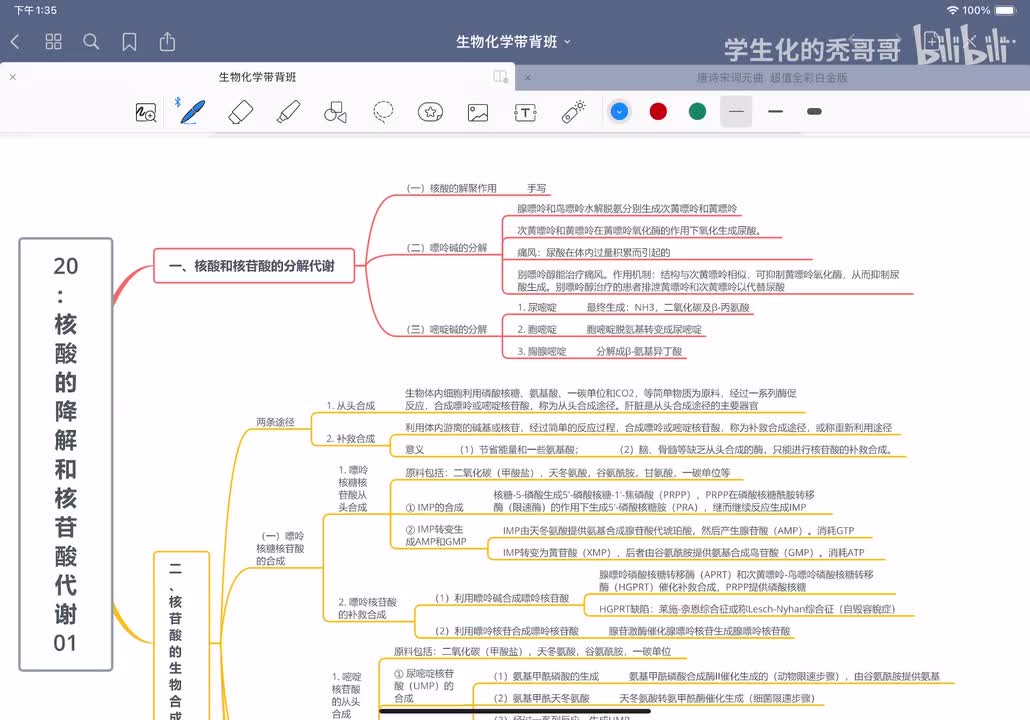The width and height of the screenshot is (1030, 720).
Task: Click the Wi-Fi icon in status bar
Action: 952,11
